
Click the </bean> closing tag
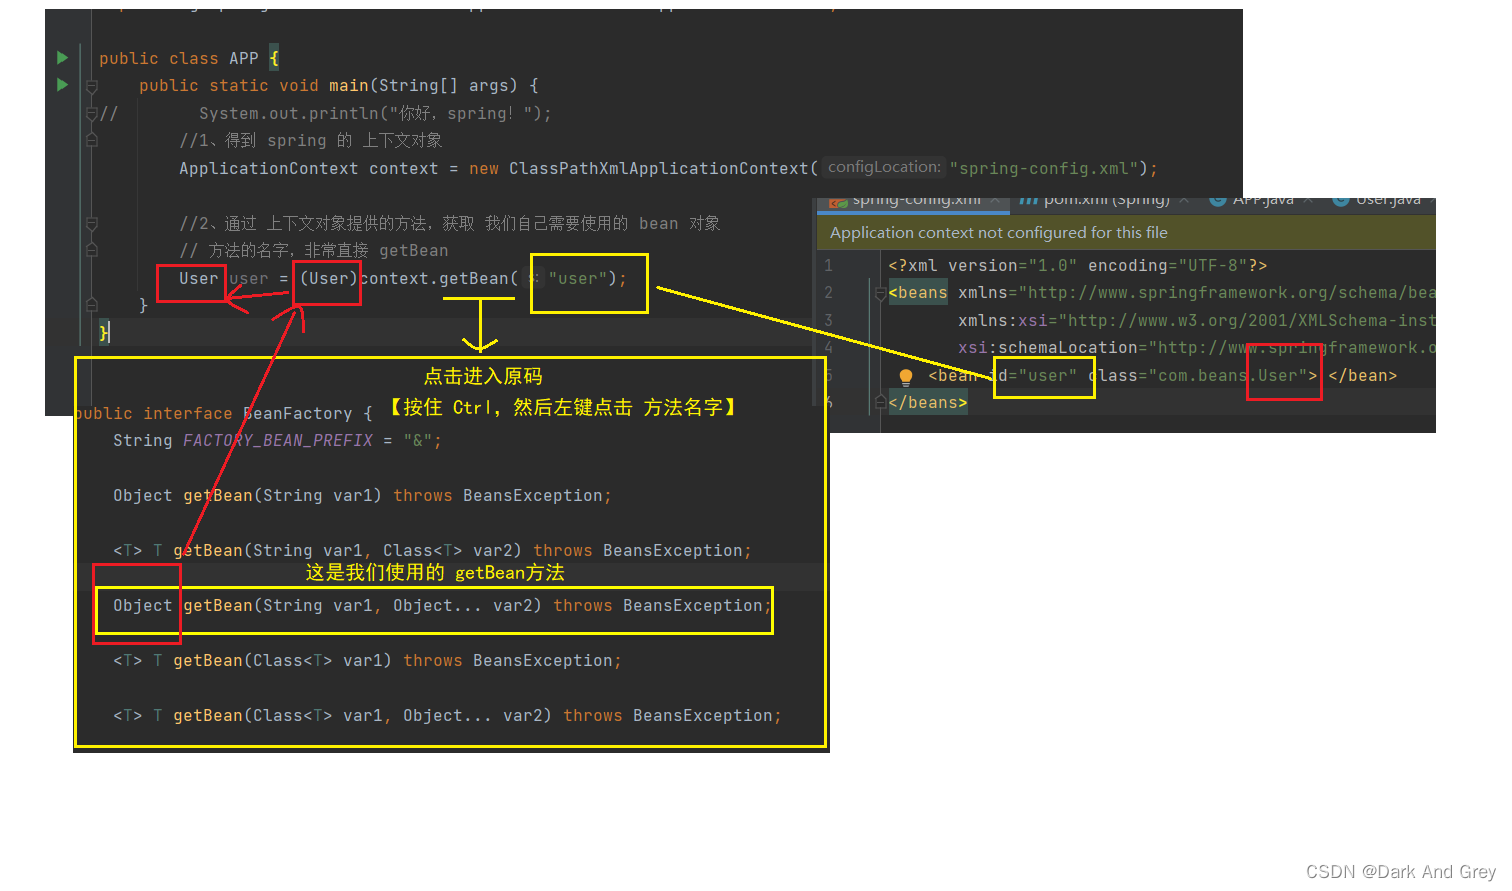point(1363,375)
